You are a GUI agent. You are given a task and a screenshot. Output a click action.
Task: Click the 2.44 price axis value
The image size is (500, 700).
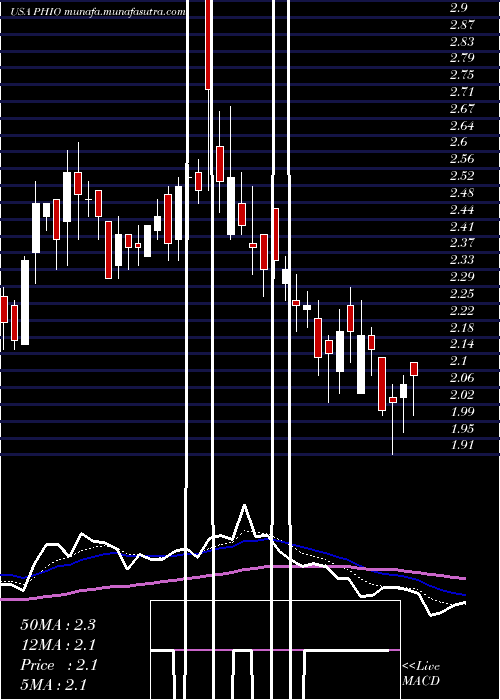coord(462,210)
